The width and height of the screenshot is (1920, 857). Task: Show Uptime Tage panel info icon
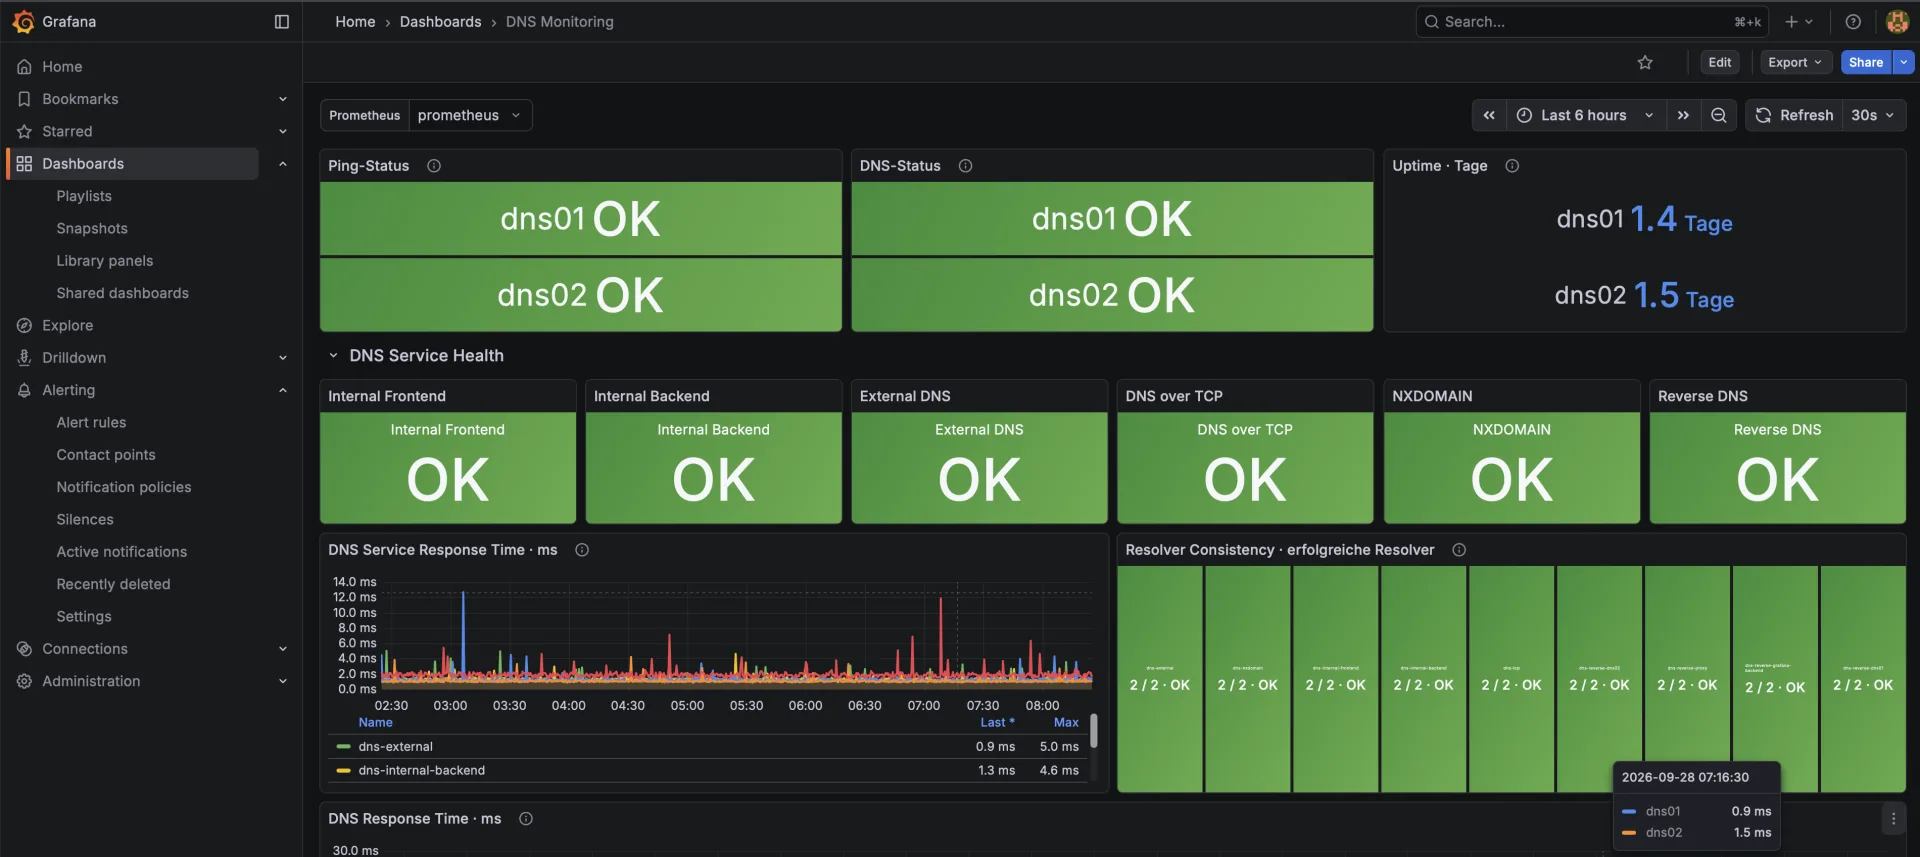click(x=1512, y=166)
